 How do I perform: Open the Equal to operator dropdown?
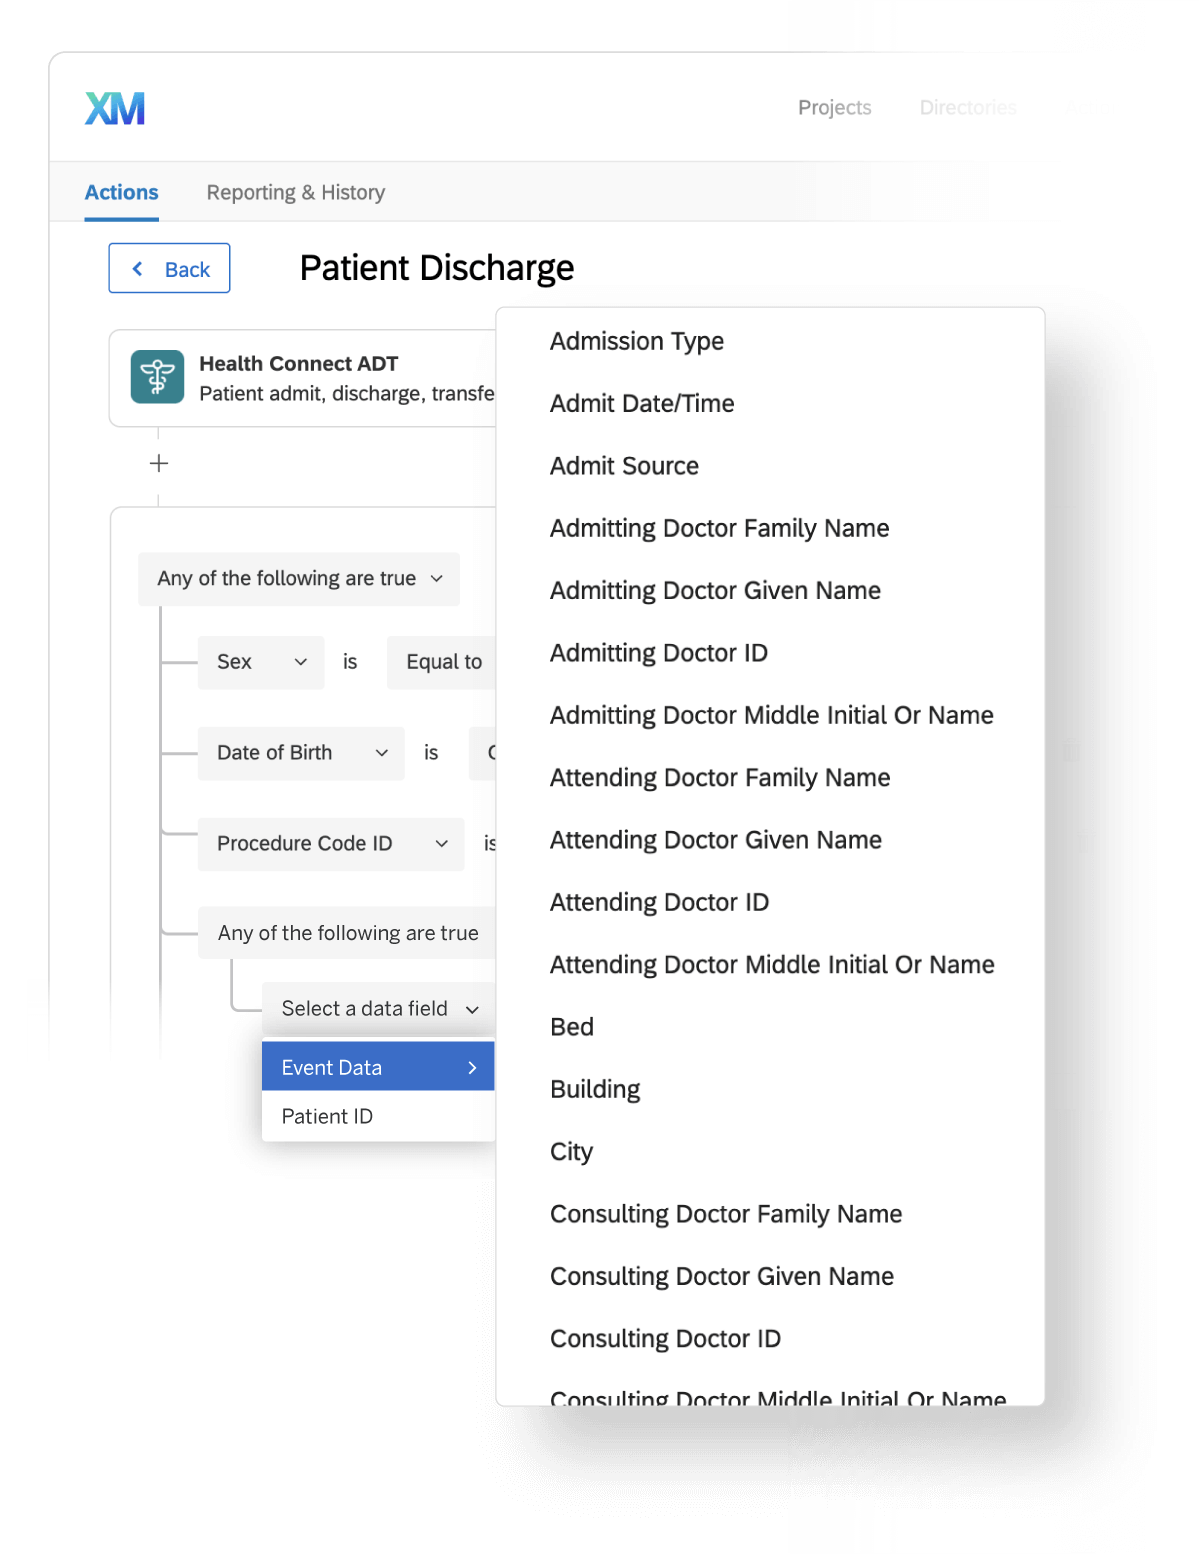click(442, 662)
